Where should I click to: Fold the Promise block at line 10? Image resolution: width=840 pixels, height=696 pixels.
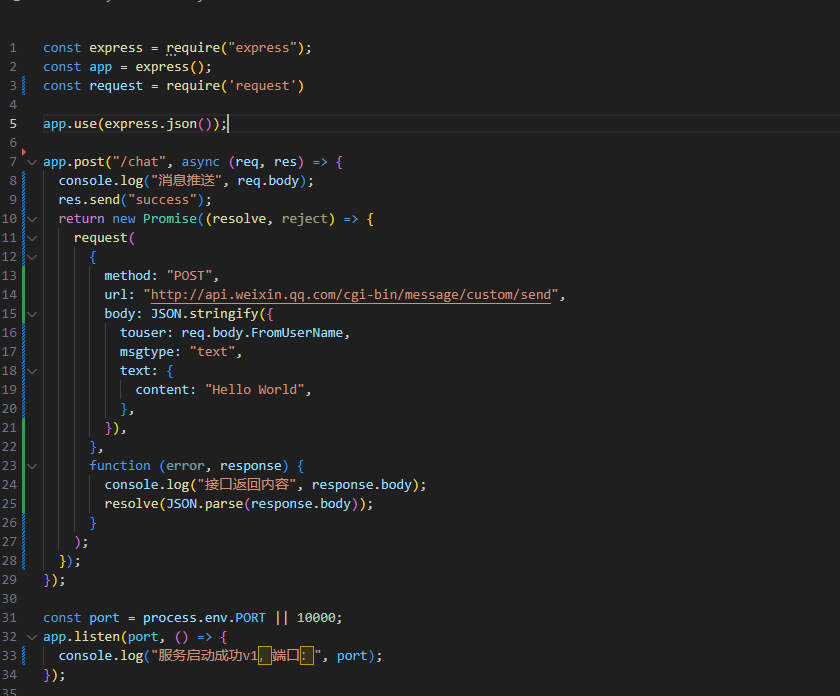tap(32, 219)
